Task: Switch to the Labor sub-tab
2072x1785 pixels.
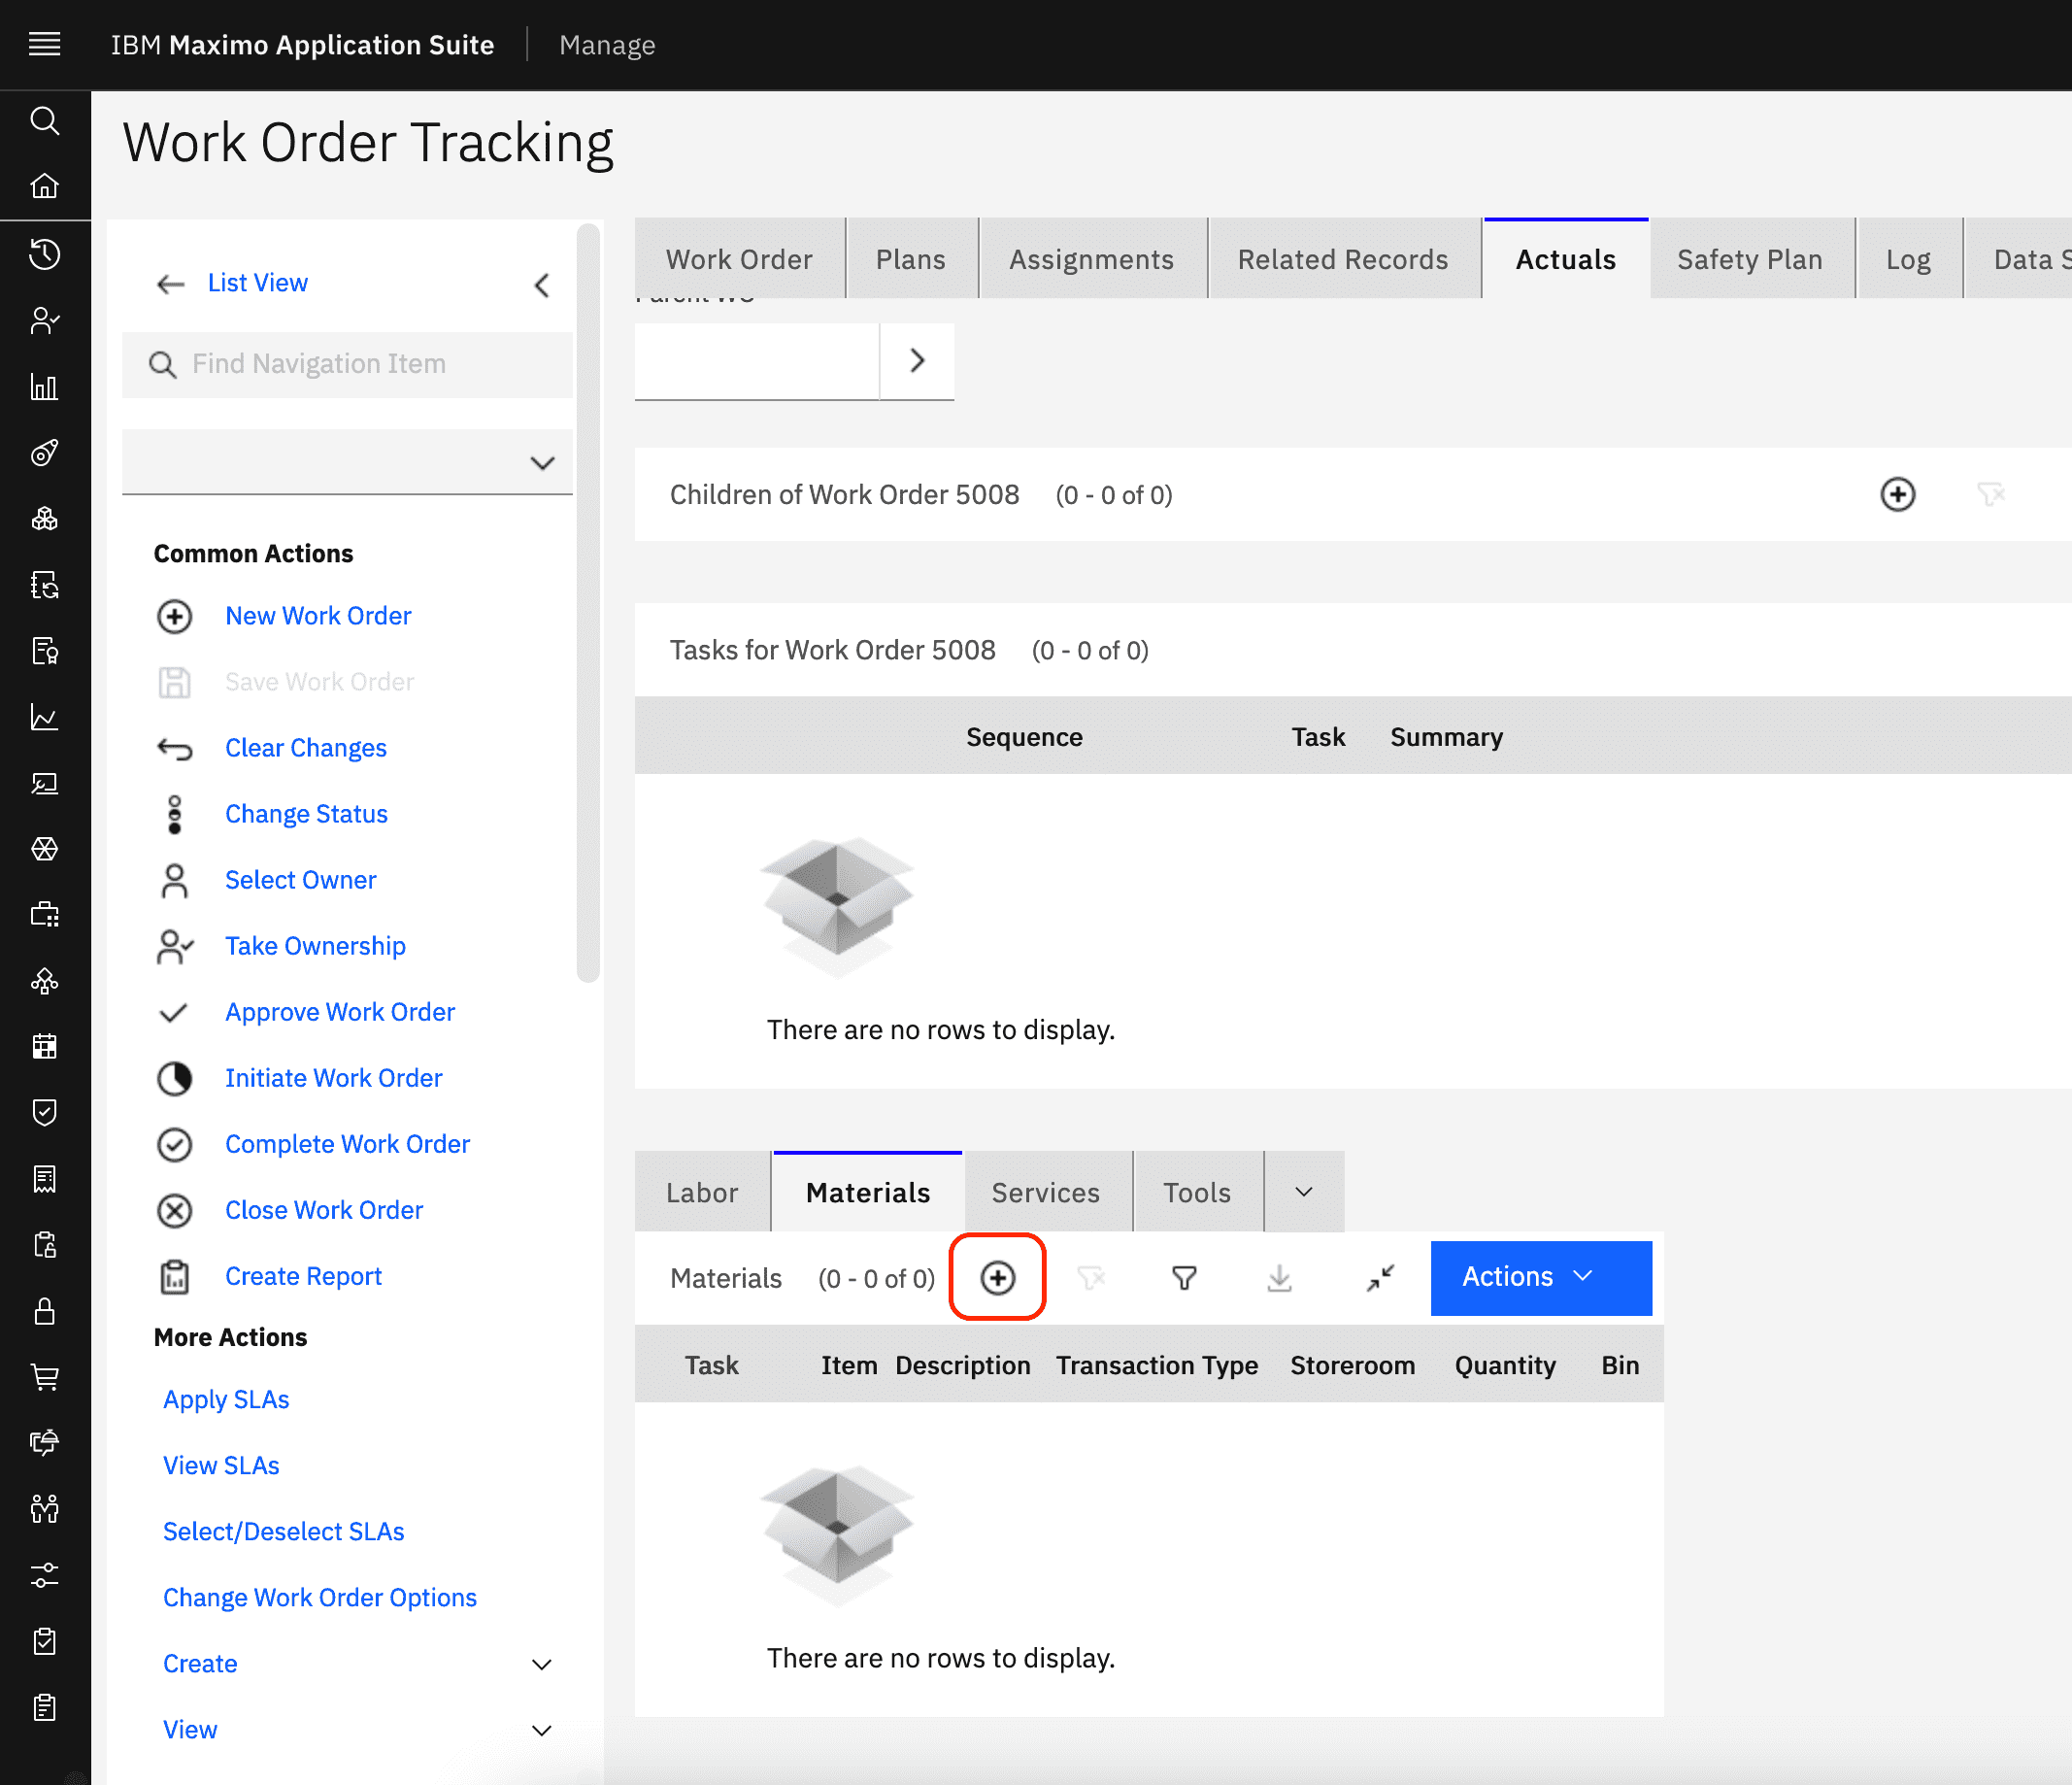Action: click(x=702, y=1192)
